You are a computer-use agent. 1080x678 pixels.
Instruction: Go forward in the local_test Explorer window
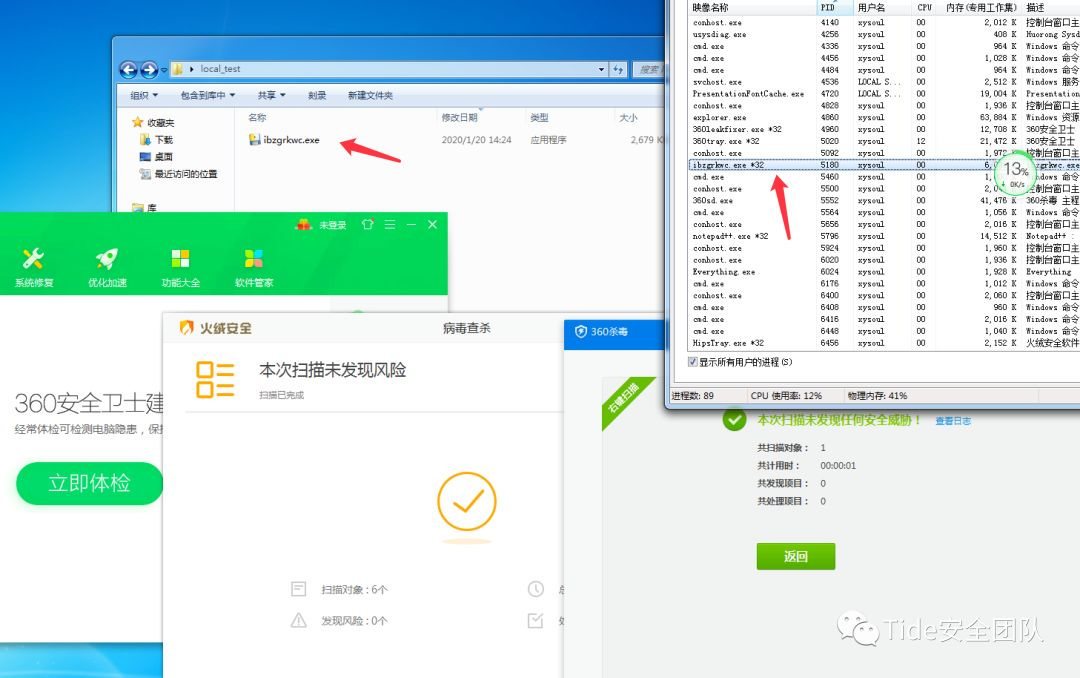pos(149,70)
